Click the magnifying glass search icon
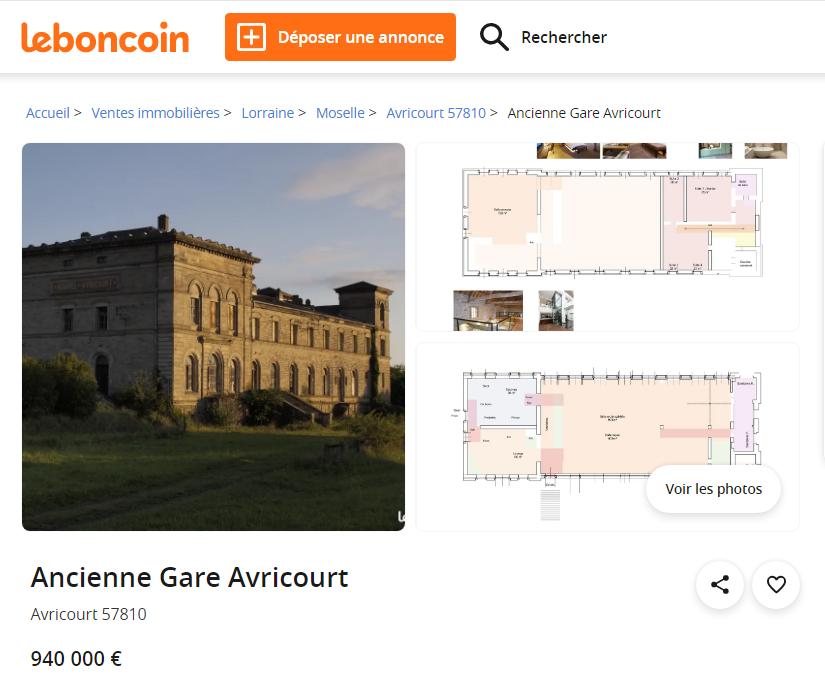 pyautogui.click(x=494, y=37)
